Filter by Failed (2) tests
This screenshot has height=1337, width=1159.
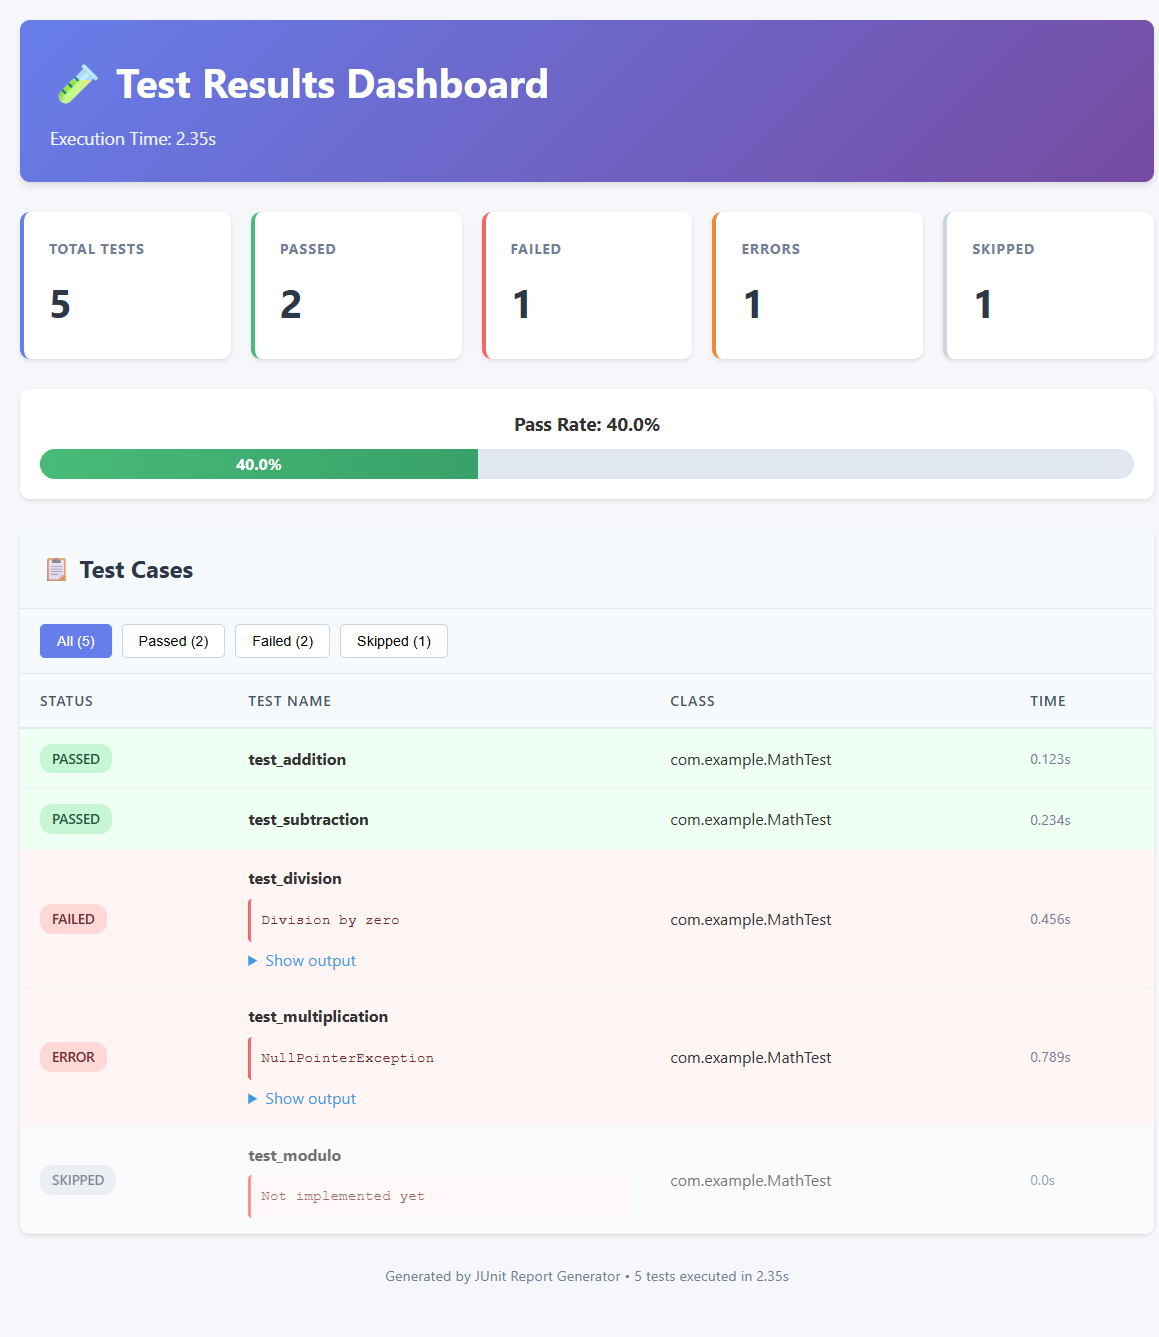[282, 641]
